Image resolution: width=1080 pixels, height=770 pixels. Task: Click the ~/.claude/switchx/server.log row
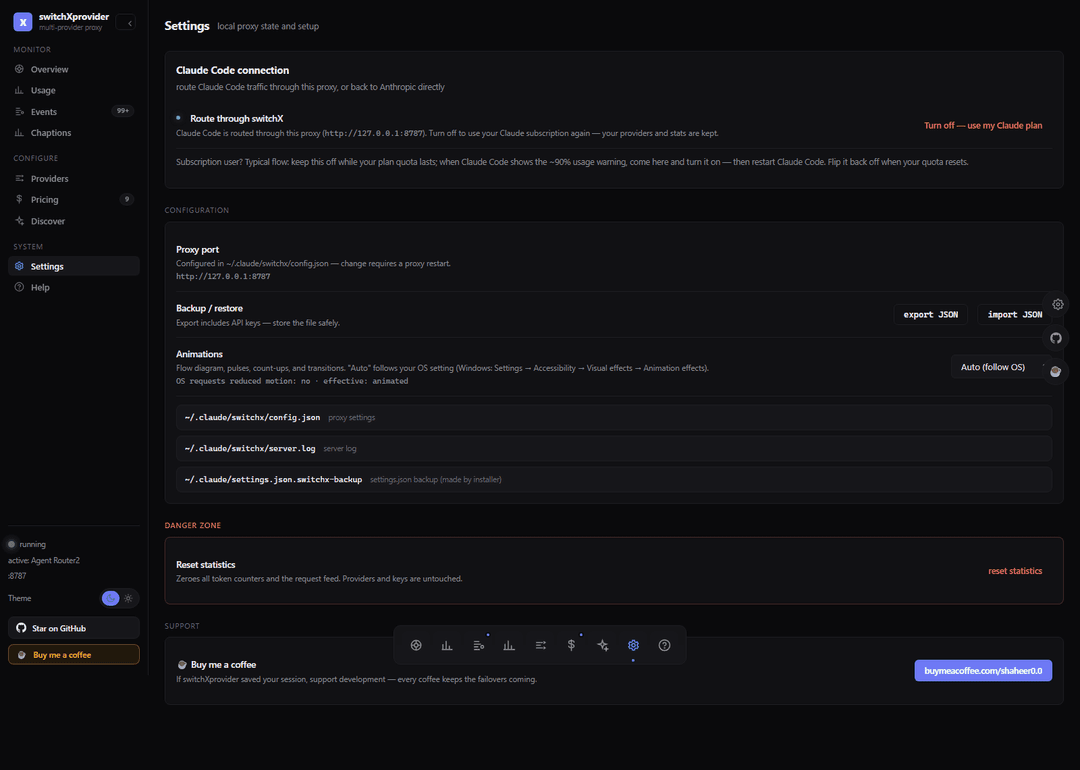(614, 448)
